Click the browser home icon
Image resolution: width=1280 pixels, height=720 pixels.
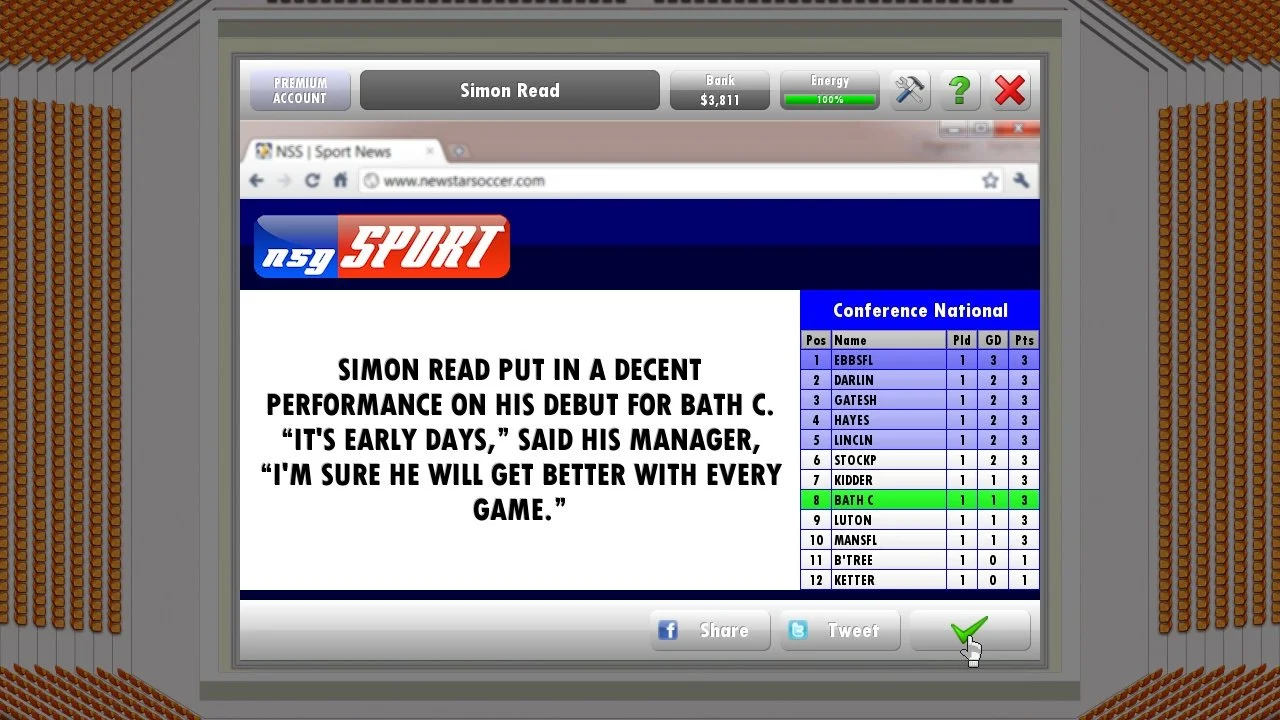point(340,181)
